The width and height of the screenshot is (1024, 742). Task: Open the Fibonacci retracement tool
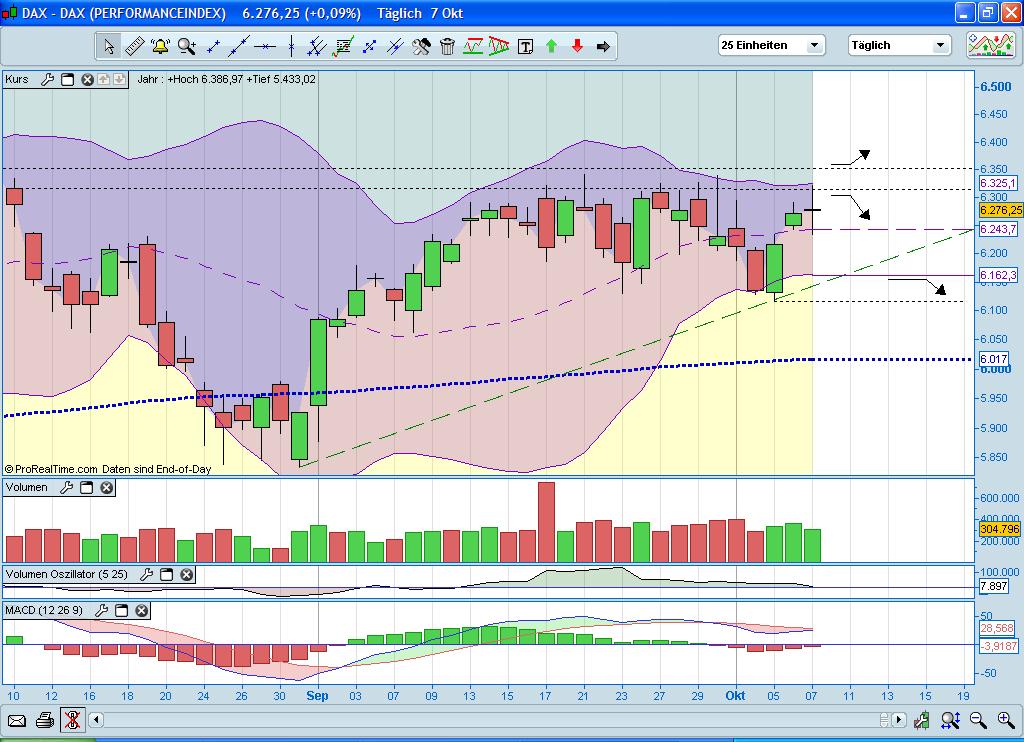(343, 46)
